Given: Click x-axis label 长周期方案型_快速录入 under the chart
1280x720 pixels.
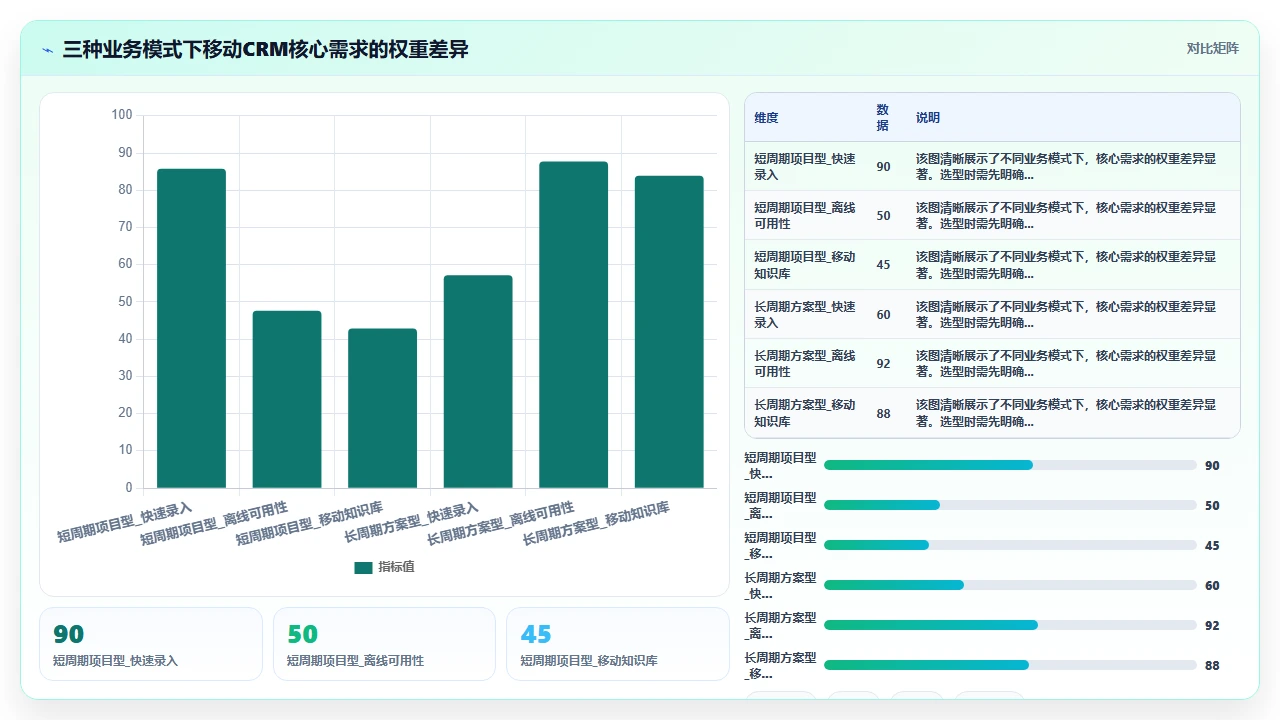Looking at the screenshot, I should pyautogui.click(x=412, y=522).
